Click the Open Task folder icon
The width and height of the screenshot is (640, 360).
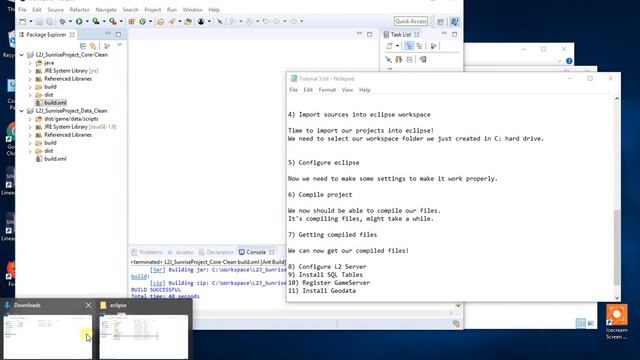(188, 21)
